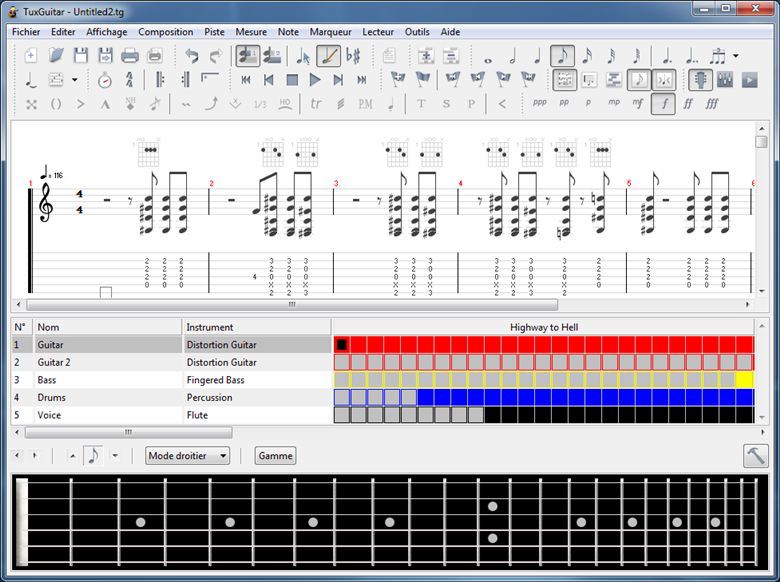
Task: Redo the last undone action
Action: click(216, 56)
